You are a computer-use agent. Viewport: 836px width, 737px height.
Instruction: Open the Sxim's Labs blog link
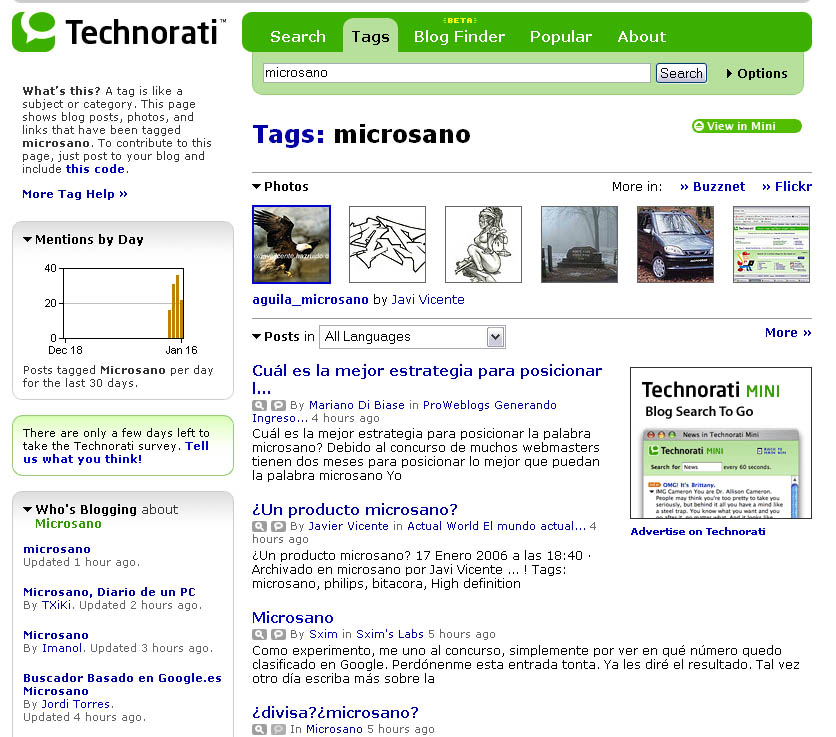tap(390, 634)
